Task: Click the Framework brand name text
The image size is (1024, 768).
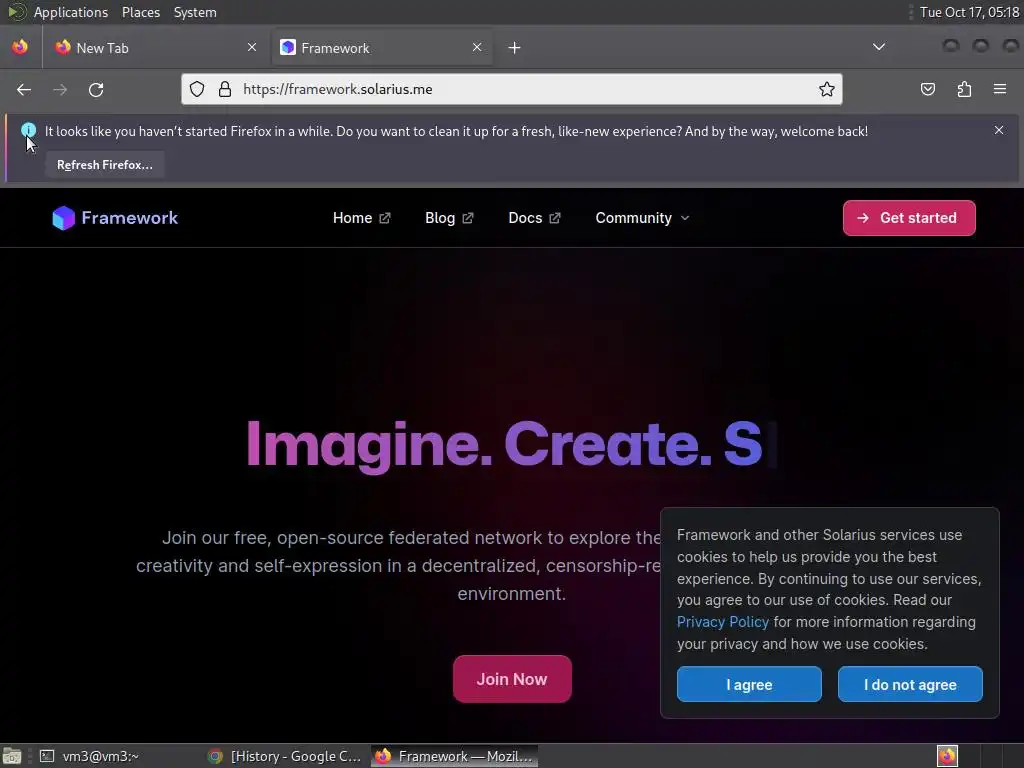Action: (129, 218)
